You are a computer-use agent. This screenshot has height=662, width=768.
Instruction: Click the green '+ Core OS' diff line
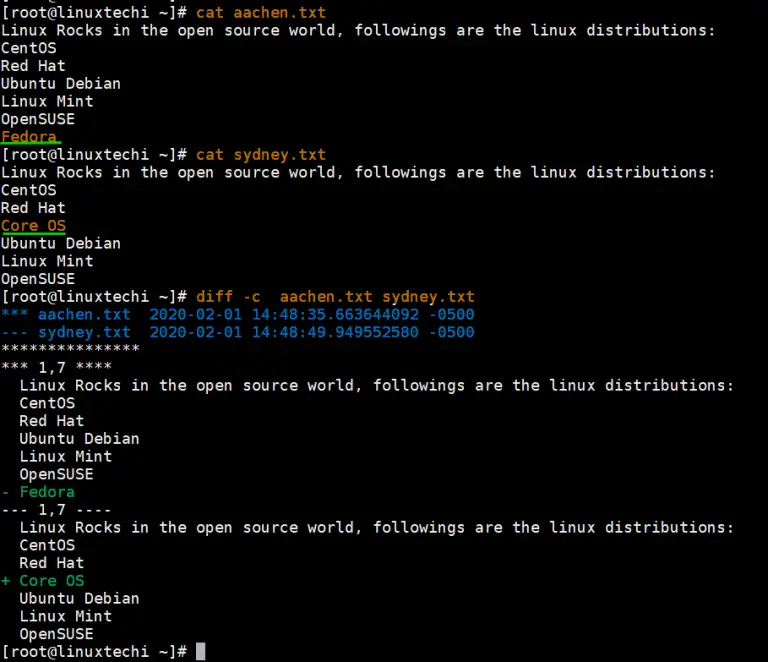pos(43,580)
